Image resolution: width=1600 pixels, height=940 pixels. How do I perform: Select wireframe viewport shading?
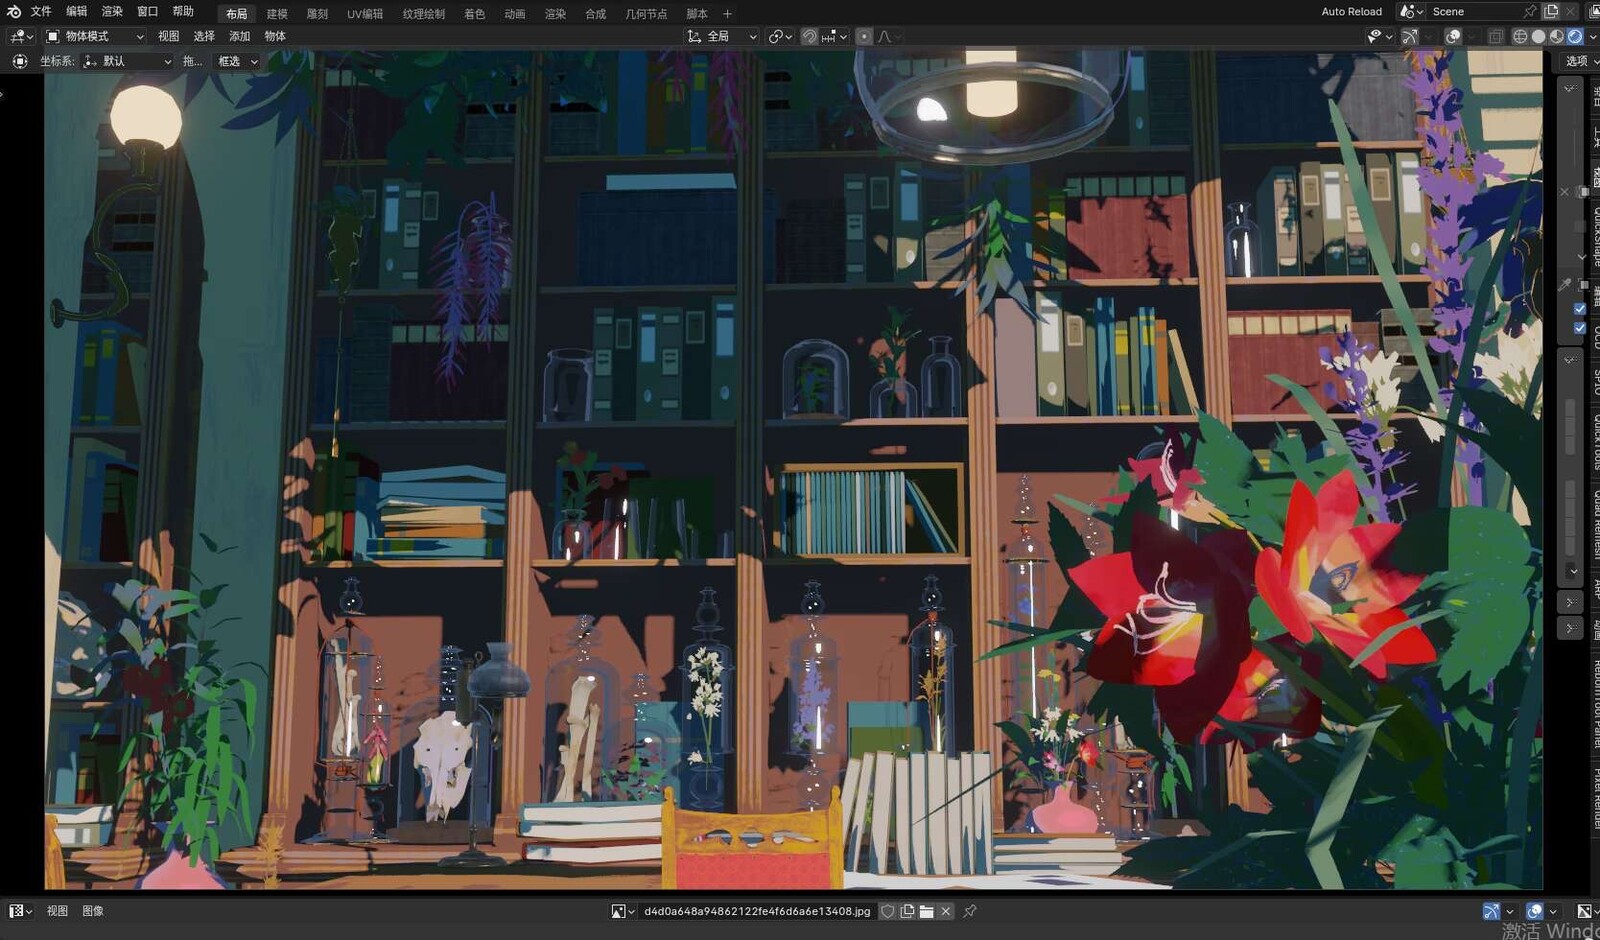(x=1520, y=36)
